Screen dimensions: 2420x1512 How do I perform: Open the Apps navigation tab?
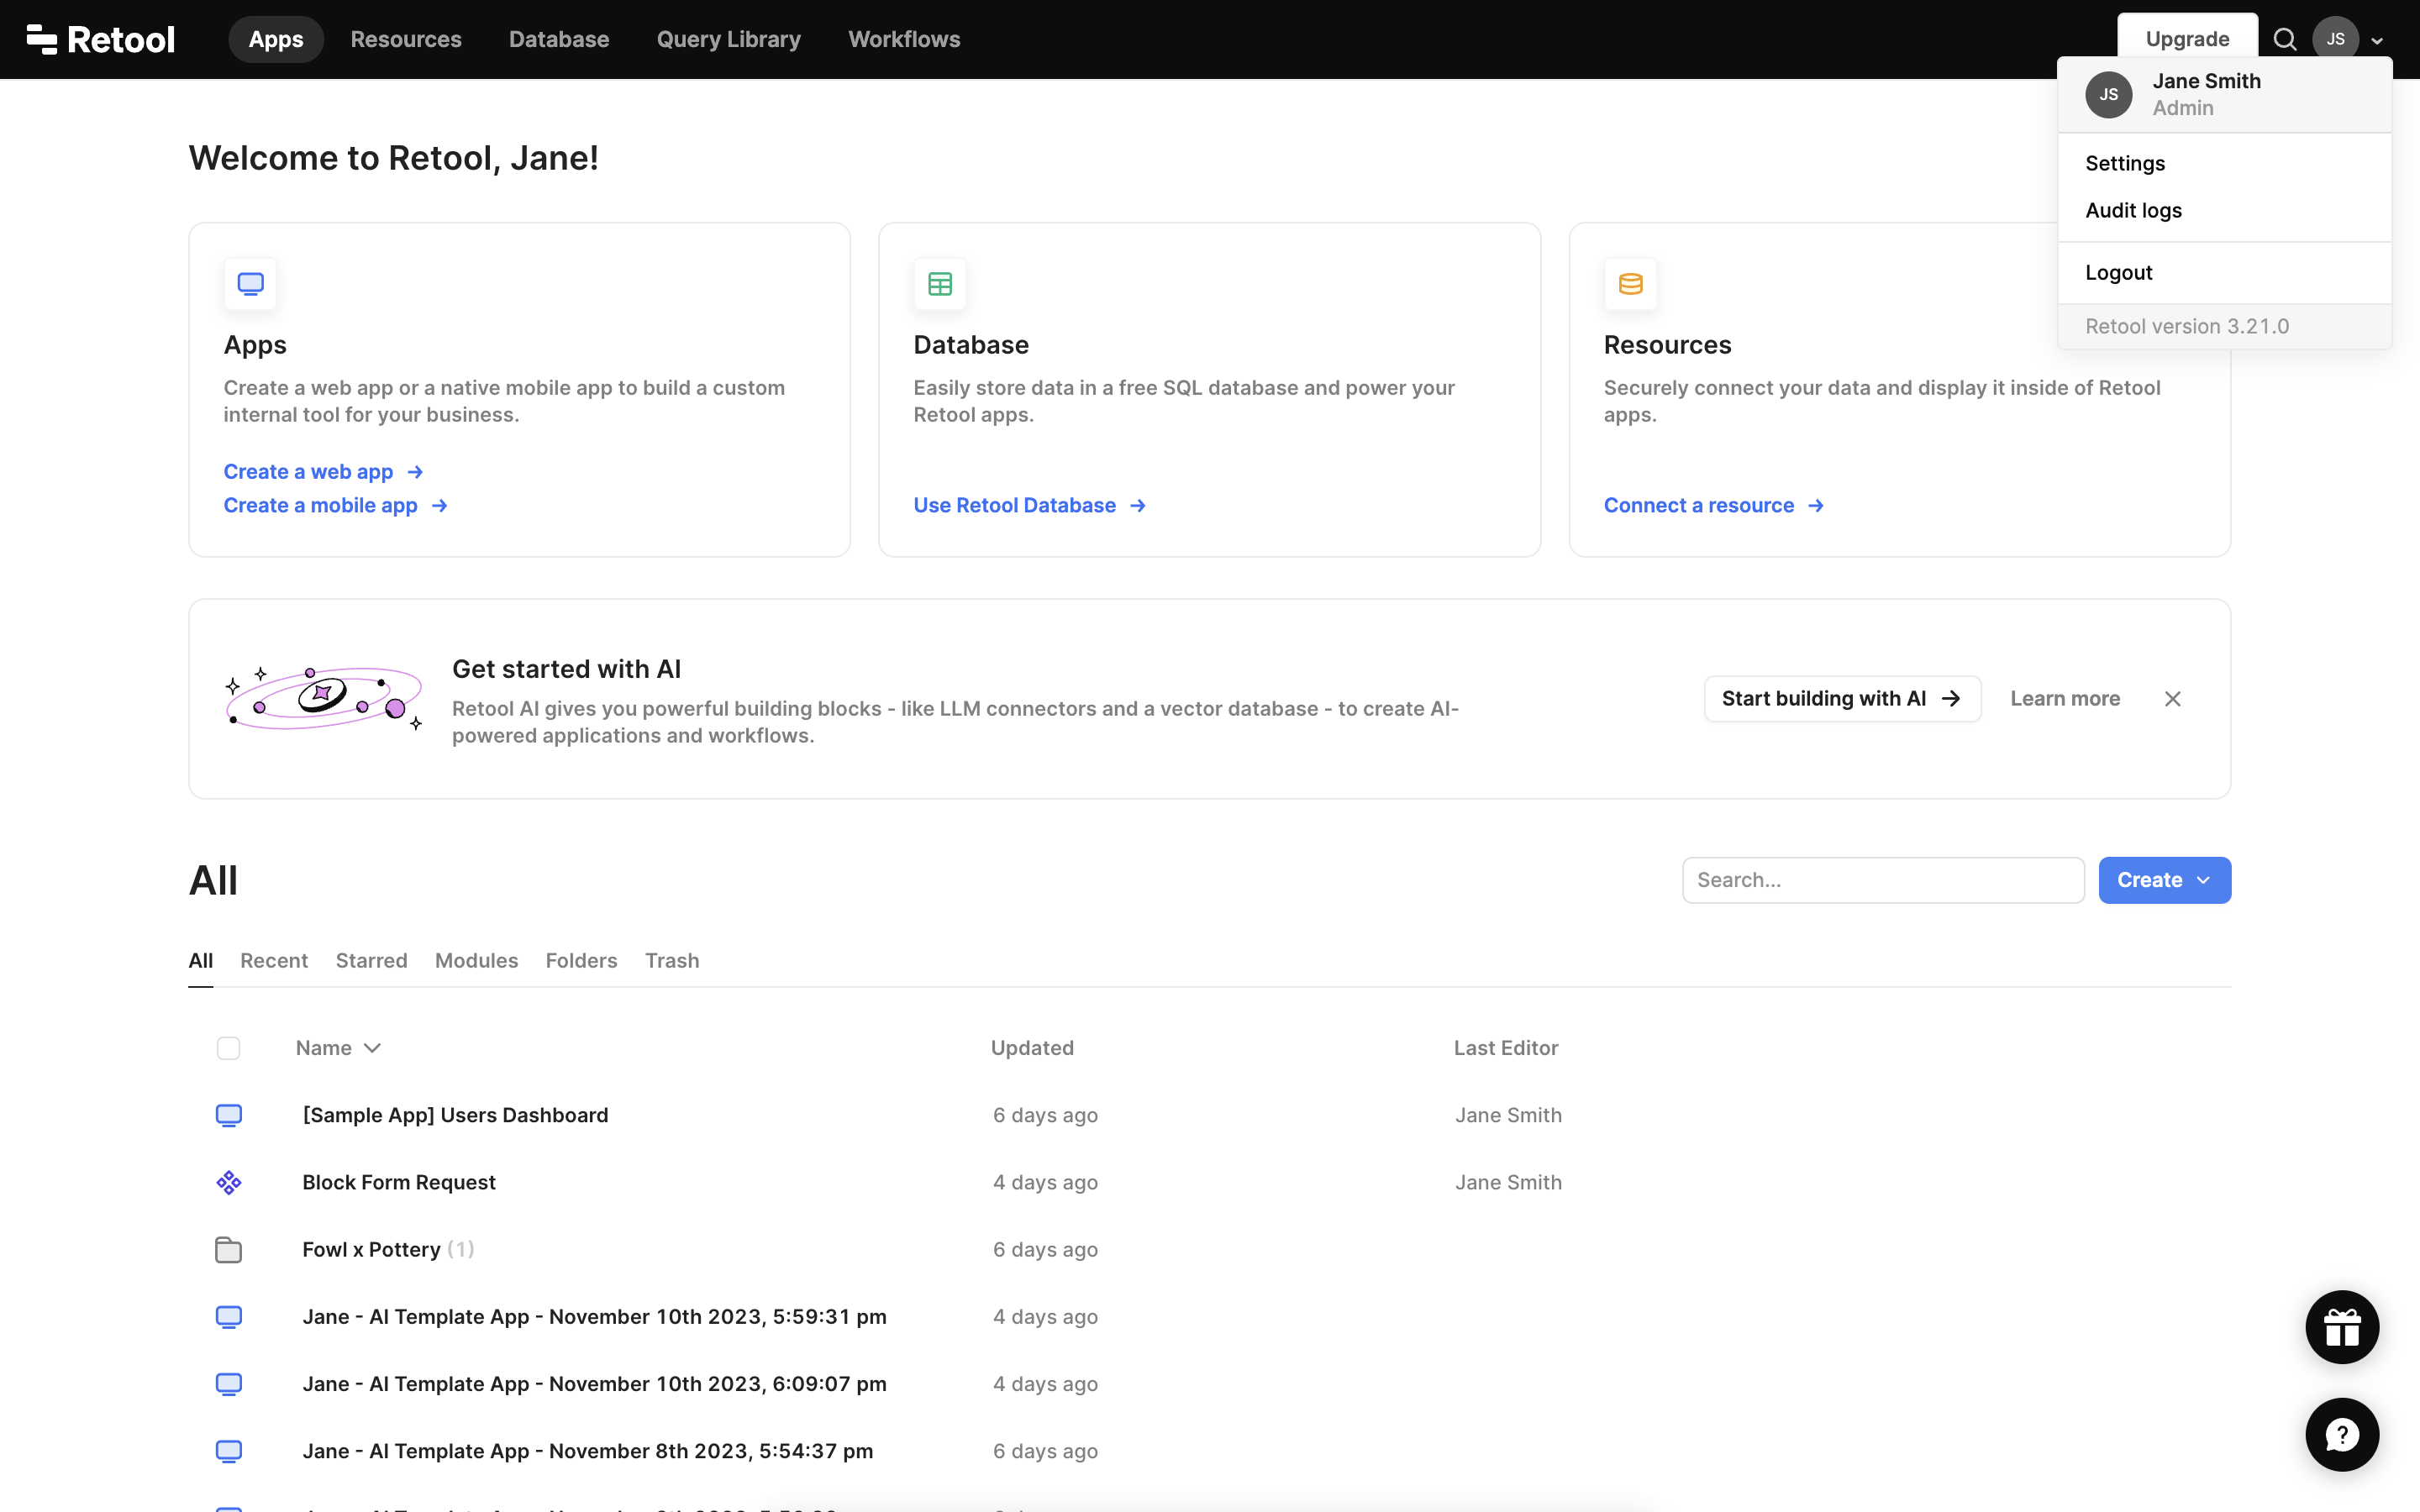276,39
